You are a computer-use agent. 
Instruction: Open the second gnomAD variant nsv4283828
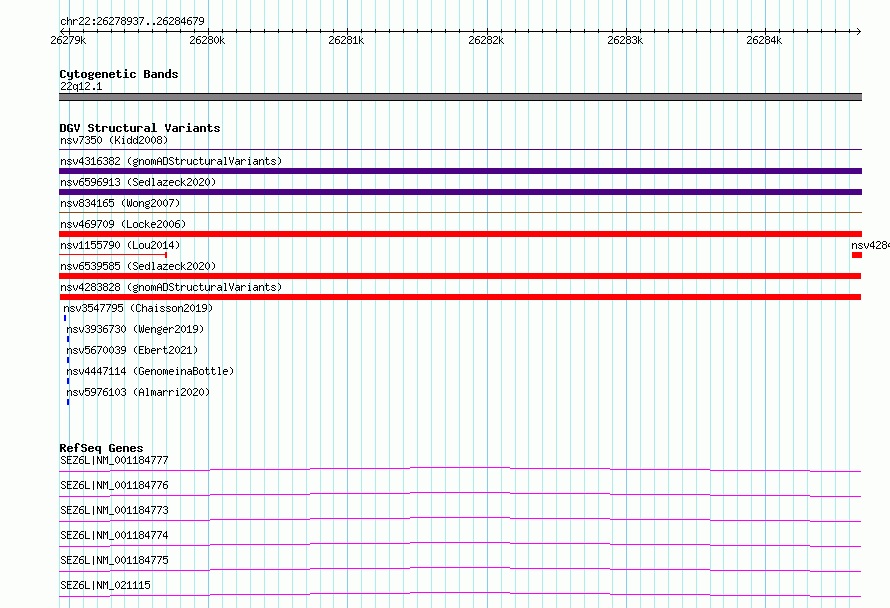171,287
